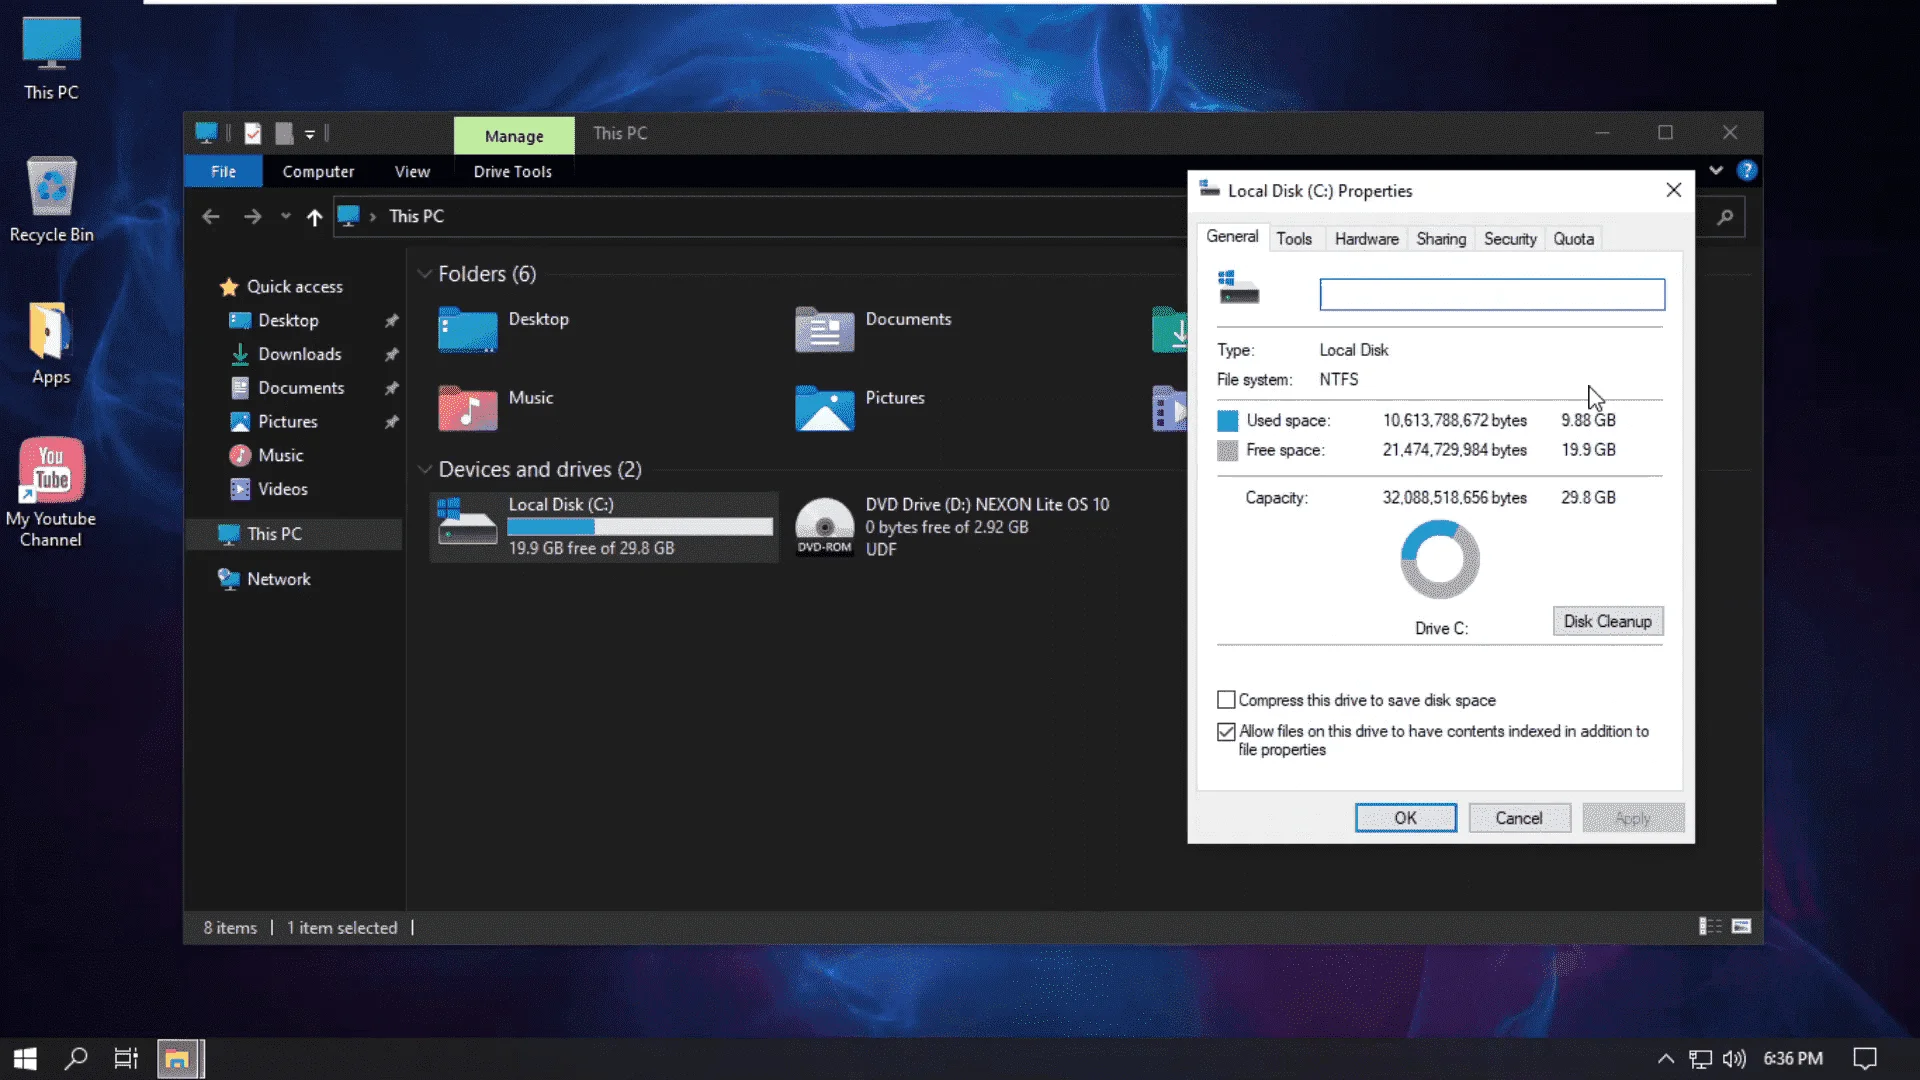This screenshot has height=1080, width=1920.
Task: Go forward in Explorer navigation
Action: point(252,216)
